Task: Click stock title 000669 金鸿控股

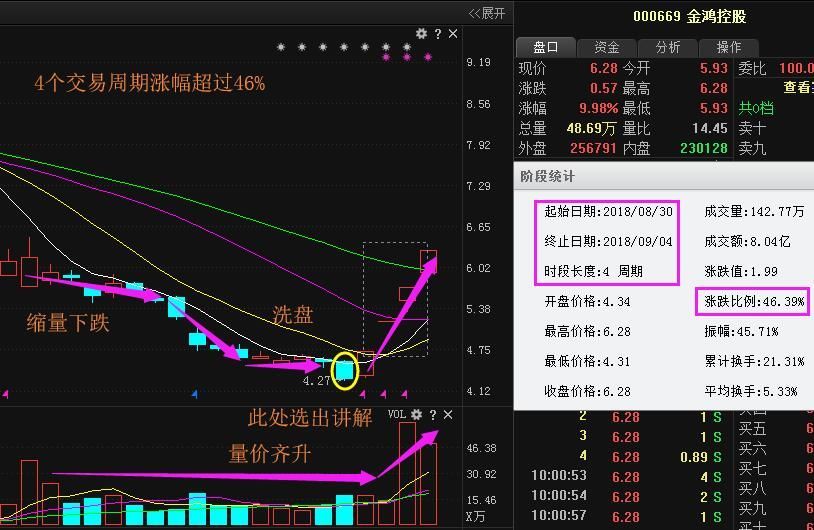Action: click(689, 17)
